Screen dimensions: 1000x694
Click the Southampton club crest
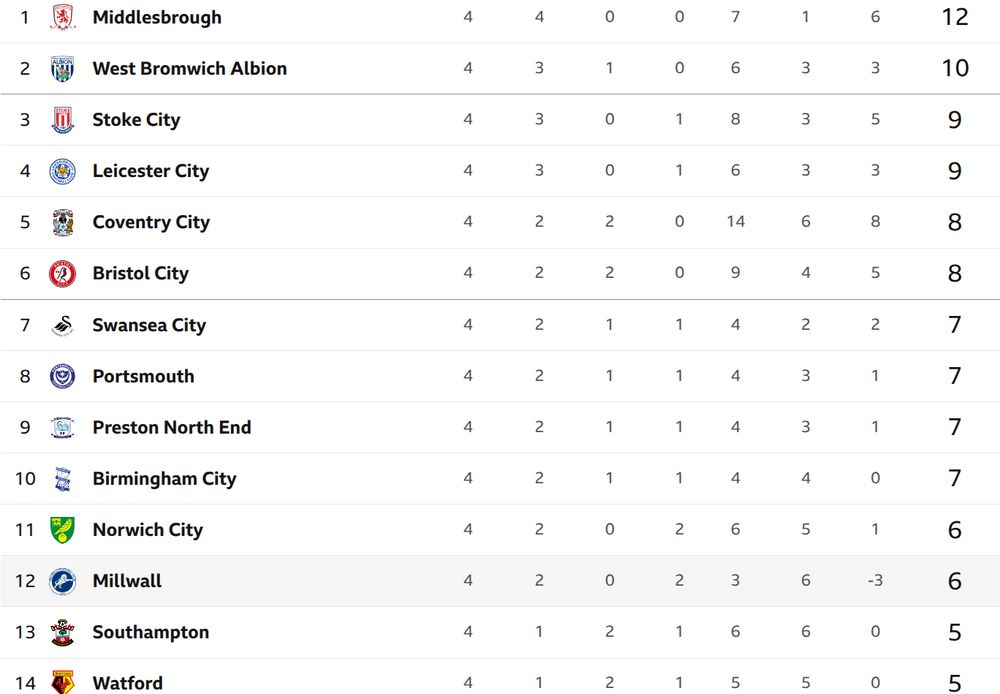click(62, 632)
